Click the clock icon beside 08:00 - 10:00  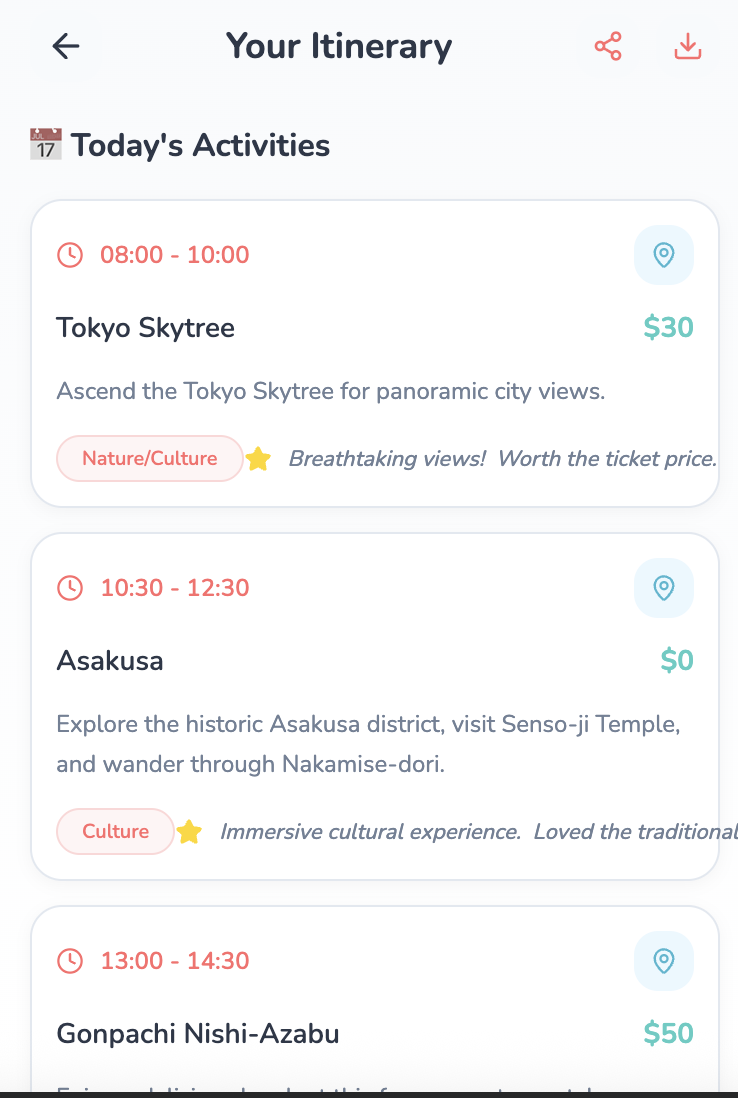tap(70, 255)
